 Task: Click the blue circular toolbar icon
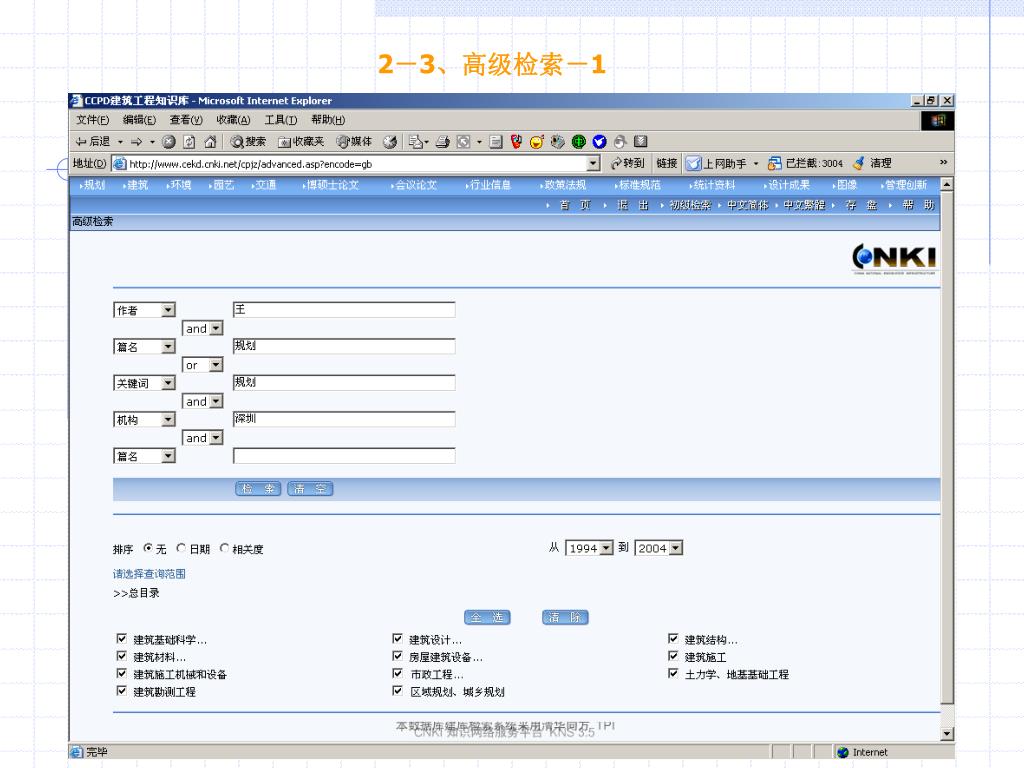point(600,142)
